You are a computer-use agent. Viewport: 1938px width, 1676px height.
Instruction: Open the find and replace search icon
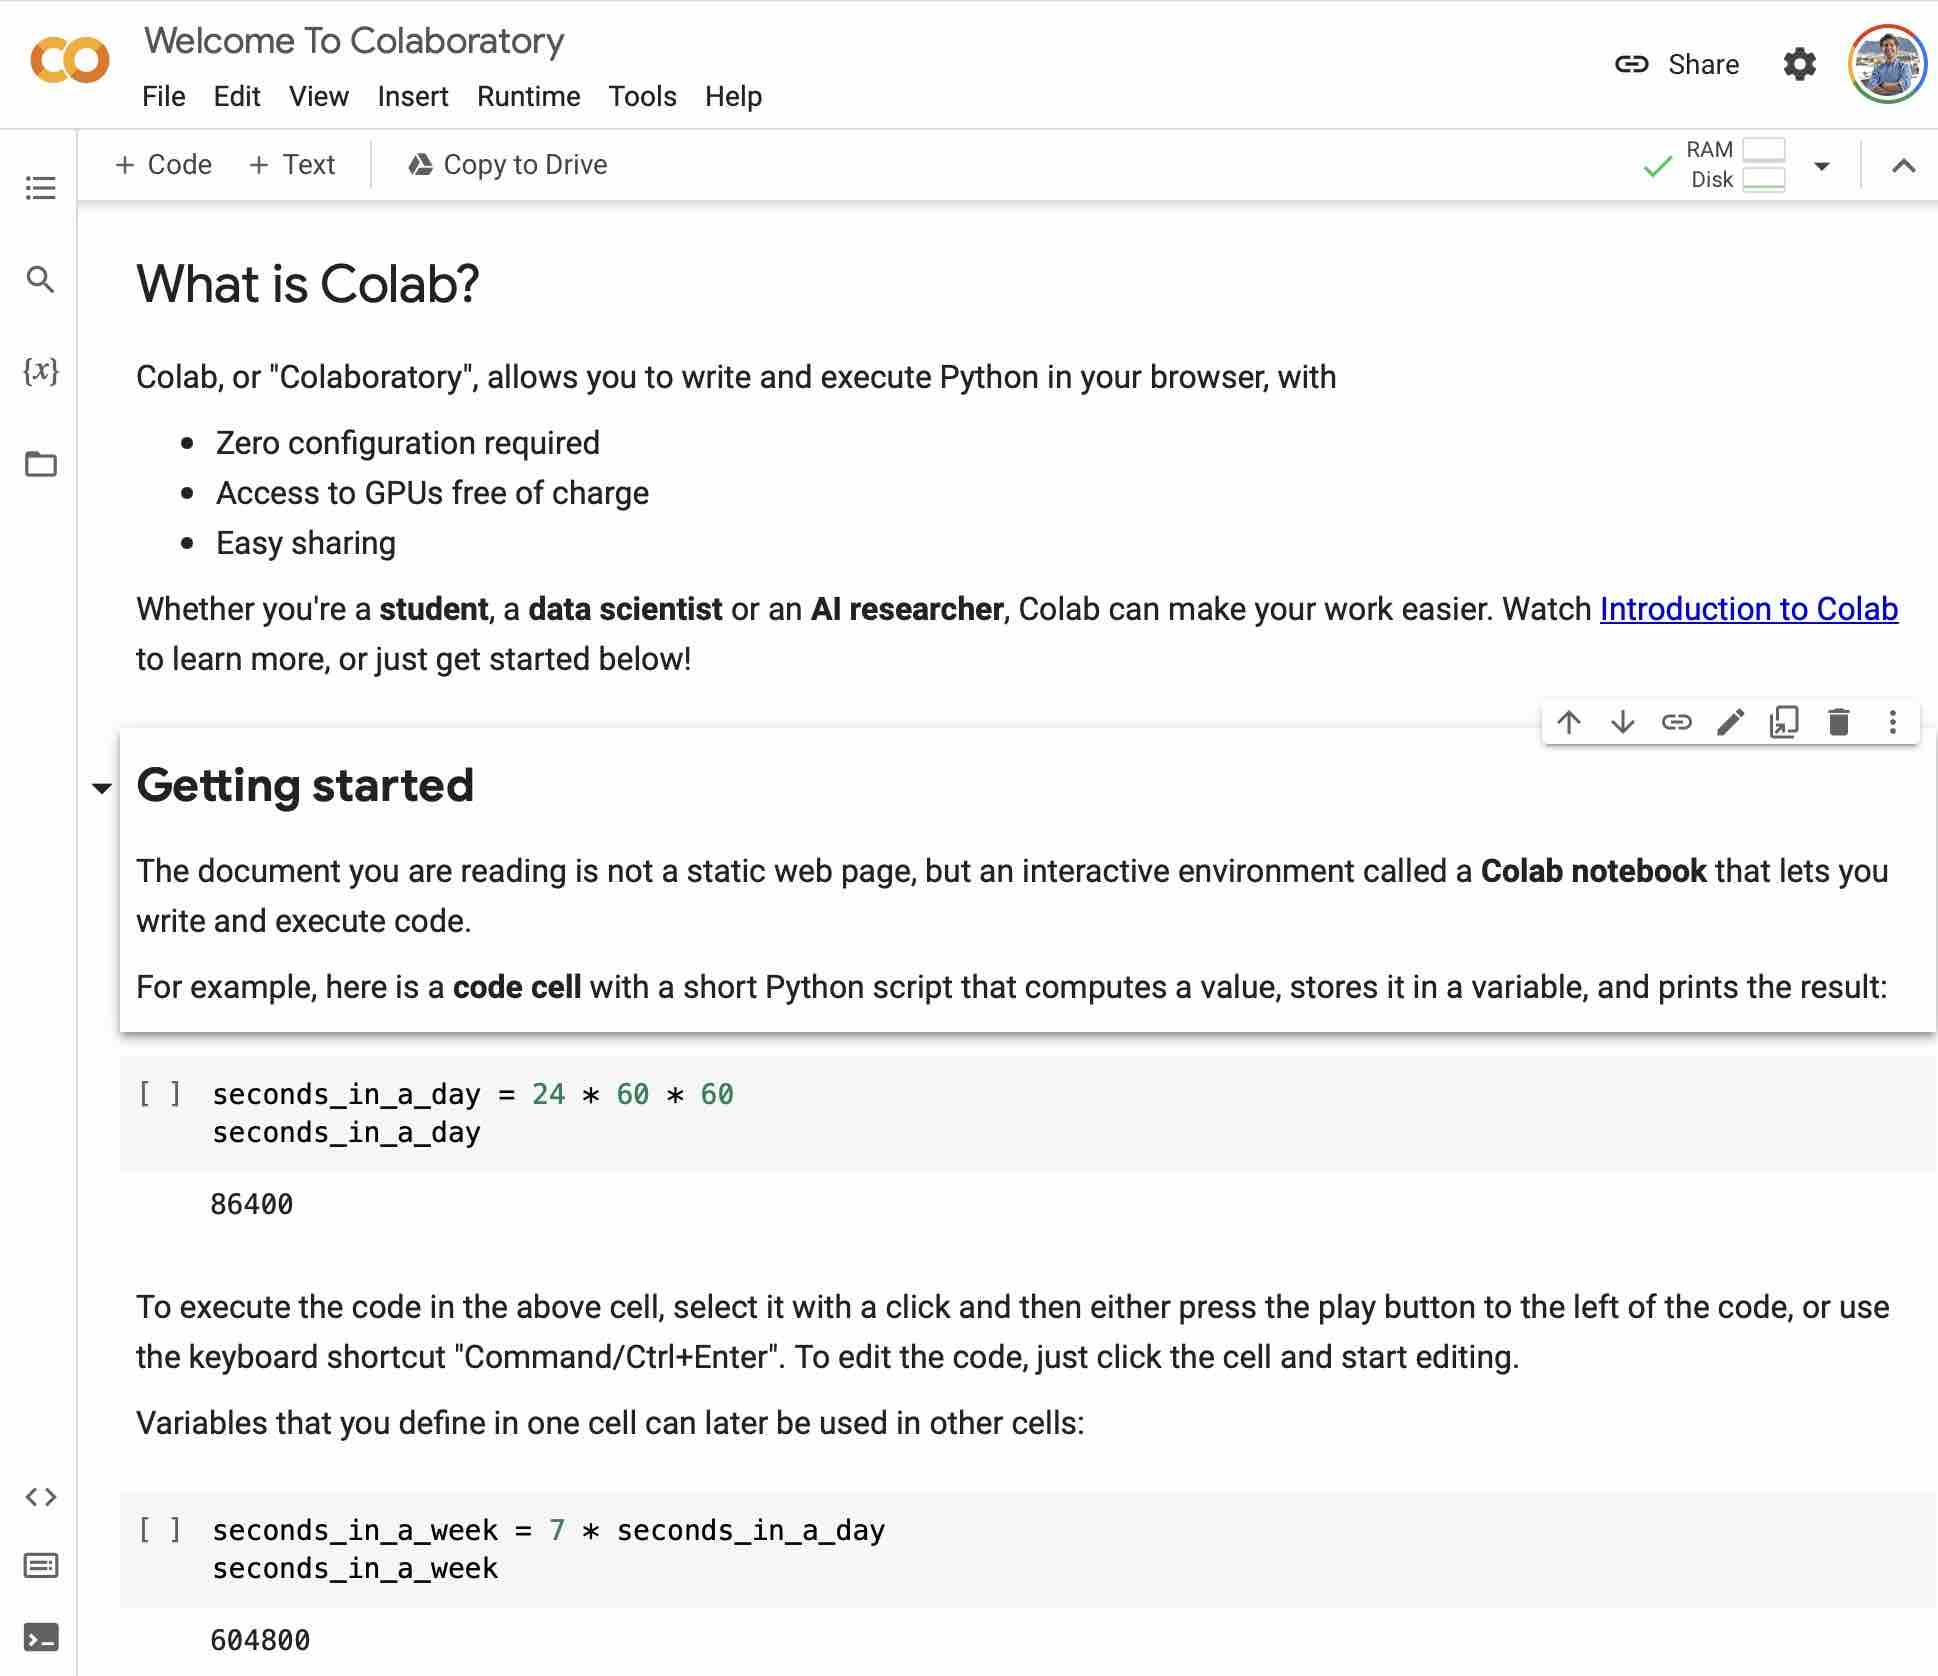click(x=40, y=279)
